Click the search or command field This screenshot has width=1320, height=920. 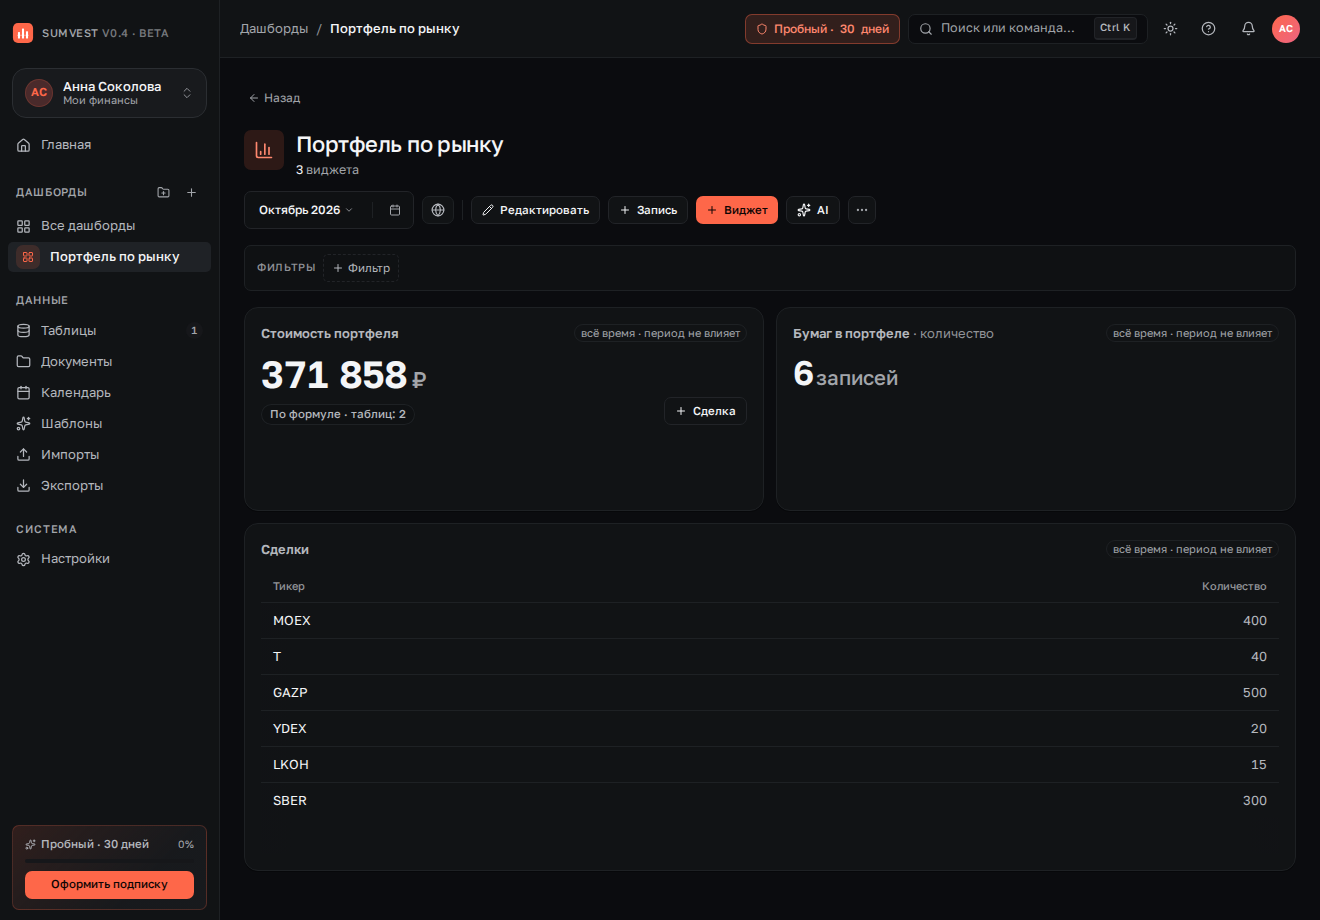click(x=1027, y=29)
